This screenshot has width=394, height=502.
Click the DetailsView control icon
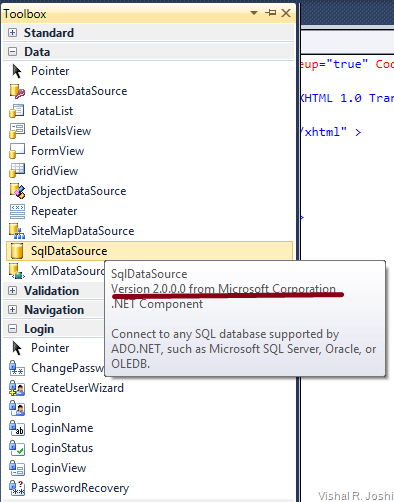pyautogui.click(x=17, y=131)
